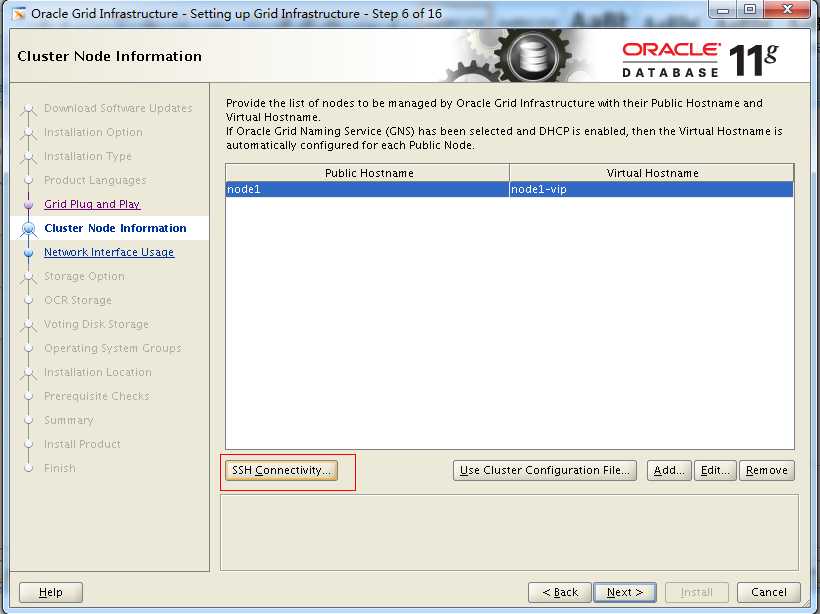Image resolution: width=820 pixels, height=614 pixels.
Task: Select the node1 public hostname cell
Action: click(367, 189)
